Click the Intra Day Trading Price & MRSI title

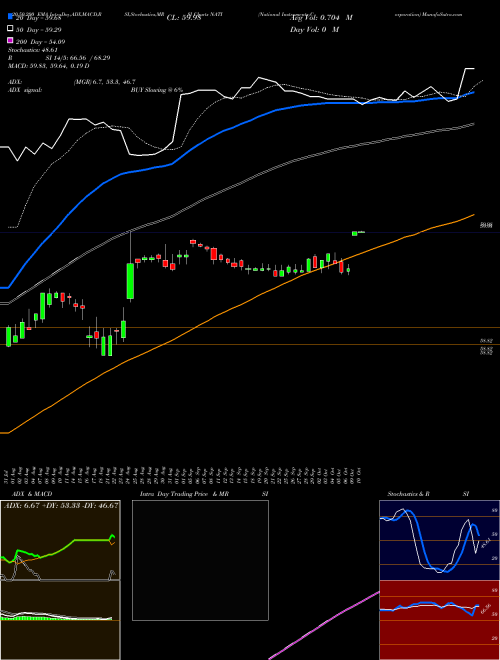204,494
